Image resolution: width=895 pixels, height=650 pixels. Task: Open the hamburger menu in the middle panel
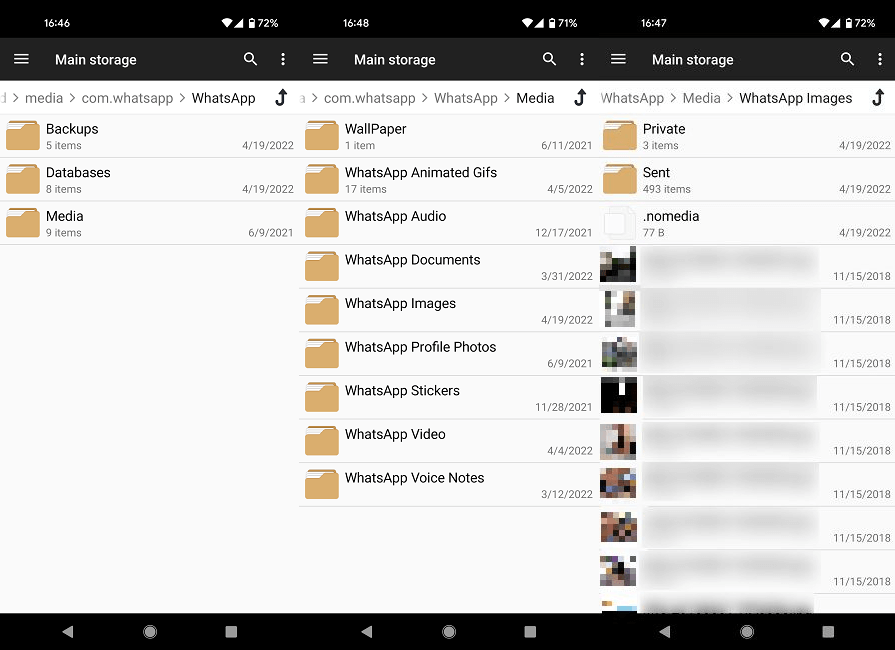click(x=320, y=59)
